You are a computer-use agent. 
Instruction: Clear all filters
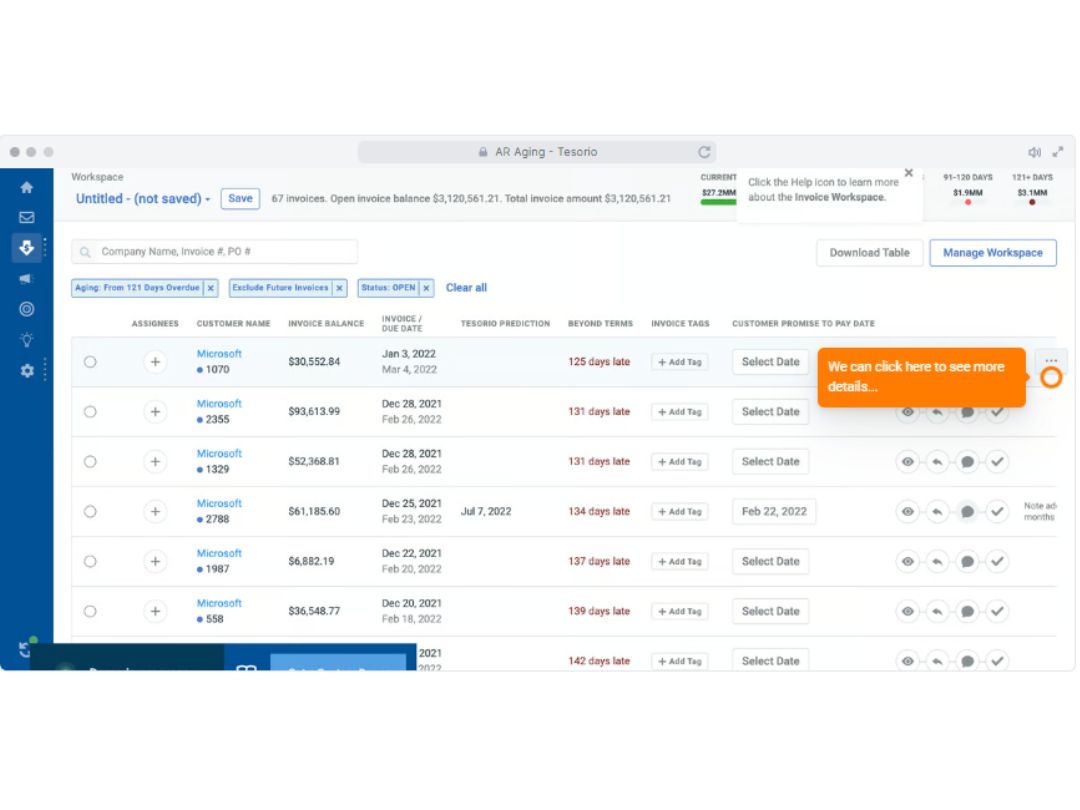click(x=466, y=287)
